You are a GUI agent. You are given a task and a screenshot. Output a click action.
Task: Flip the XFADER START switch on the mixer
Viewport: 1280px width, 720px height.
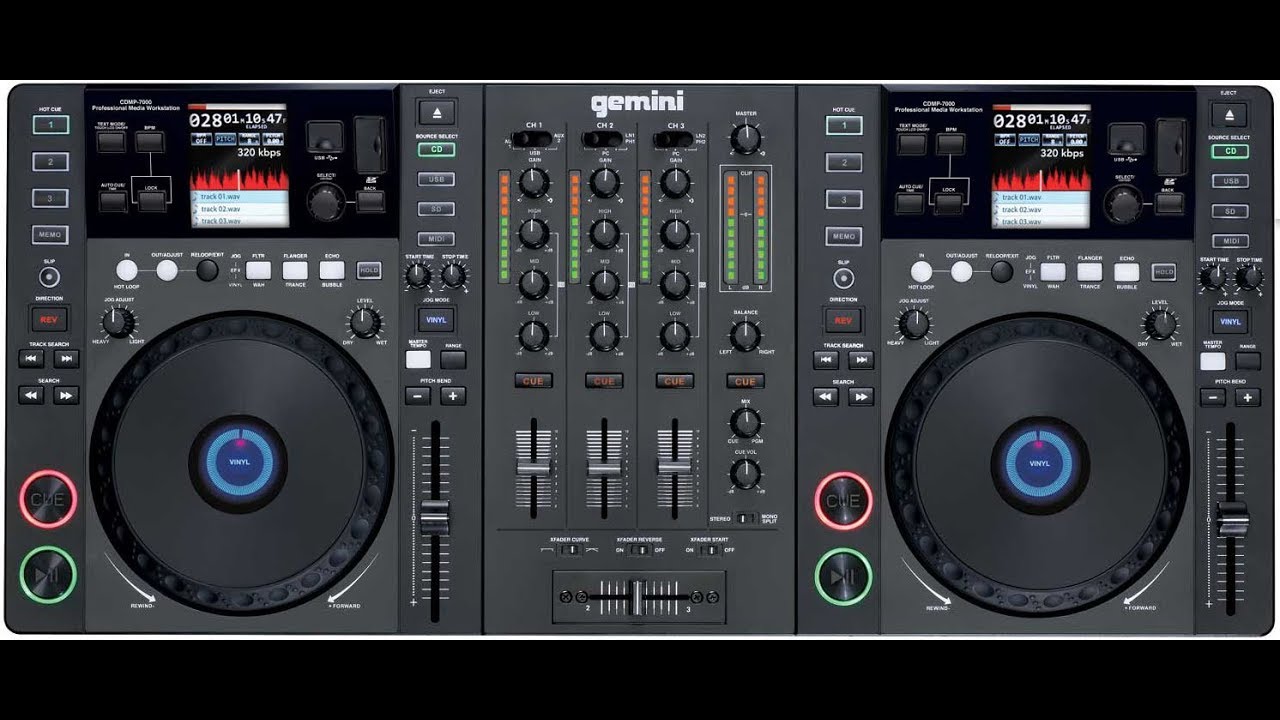[711, 550]
